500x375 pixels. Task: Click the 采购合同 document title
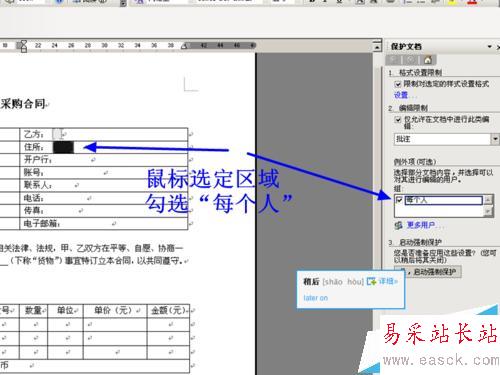click(23, 104)
